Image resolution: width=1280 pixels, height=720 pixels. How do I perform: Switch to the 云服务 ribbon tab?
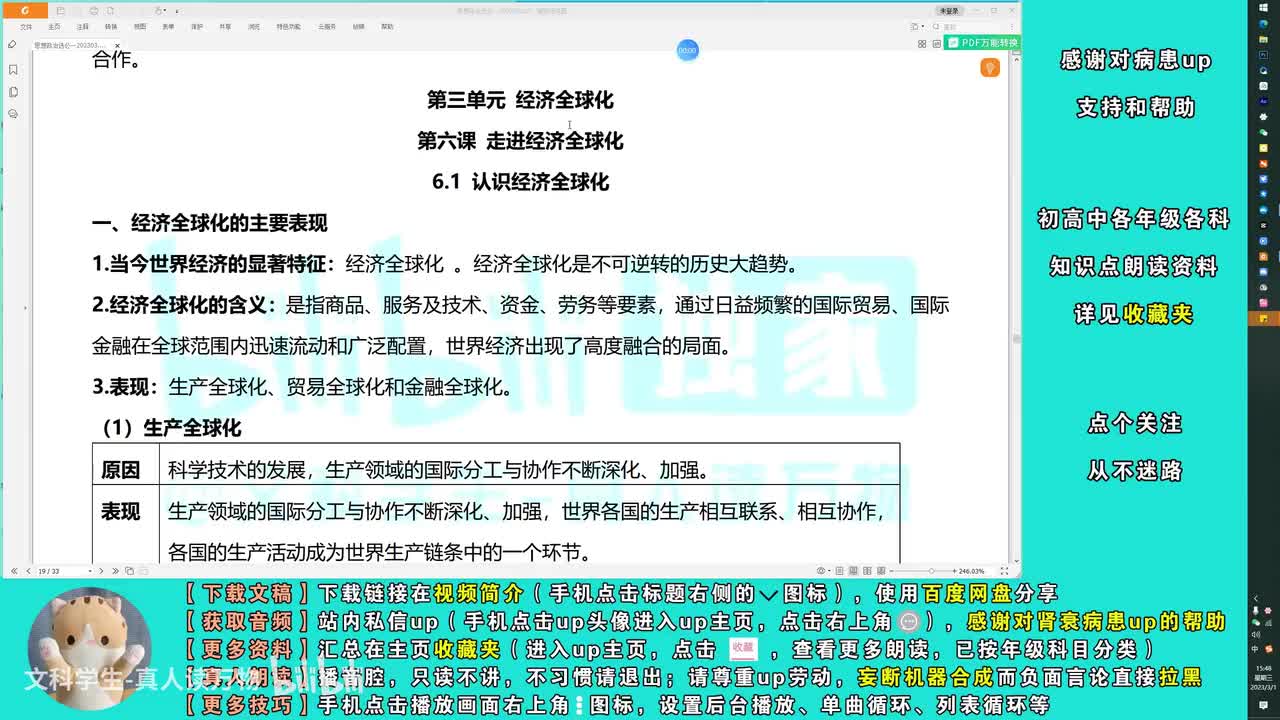[327, 27]
